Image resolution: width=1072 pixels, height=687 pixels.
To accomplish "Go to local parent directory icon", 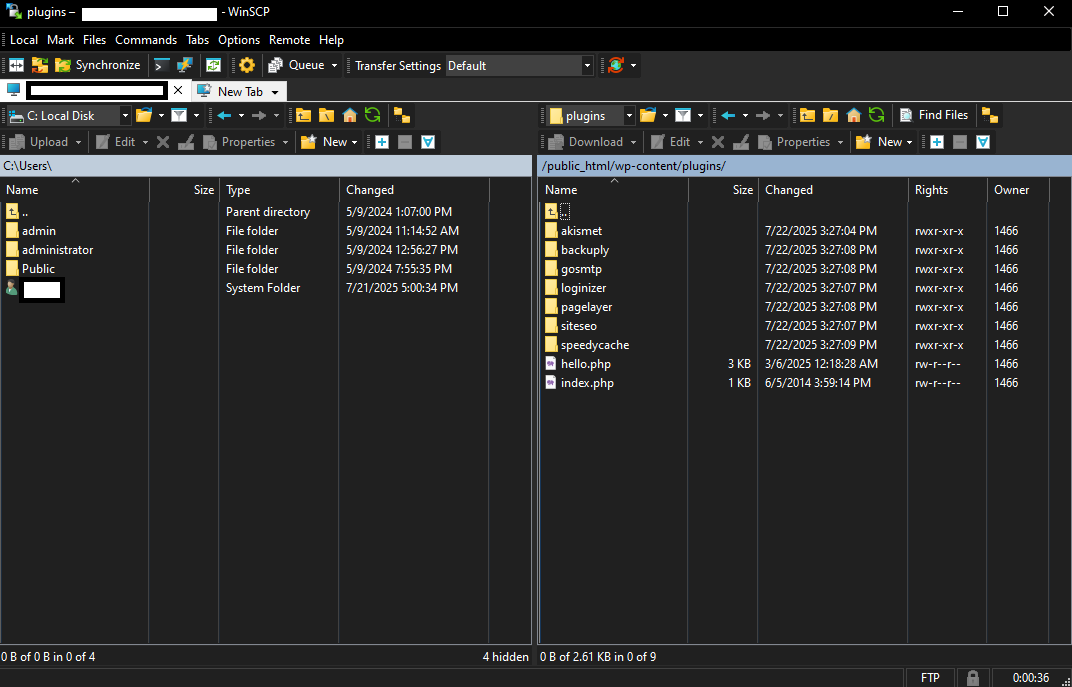I will click(x=304, y=115).
